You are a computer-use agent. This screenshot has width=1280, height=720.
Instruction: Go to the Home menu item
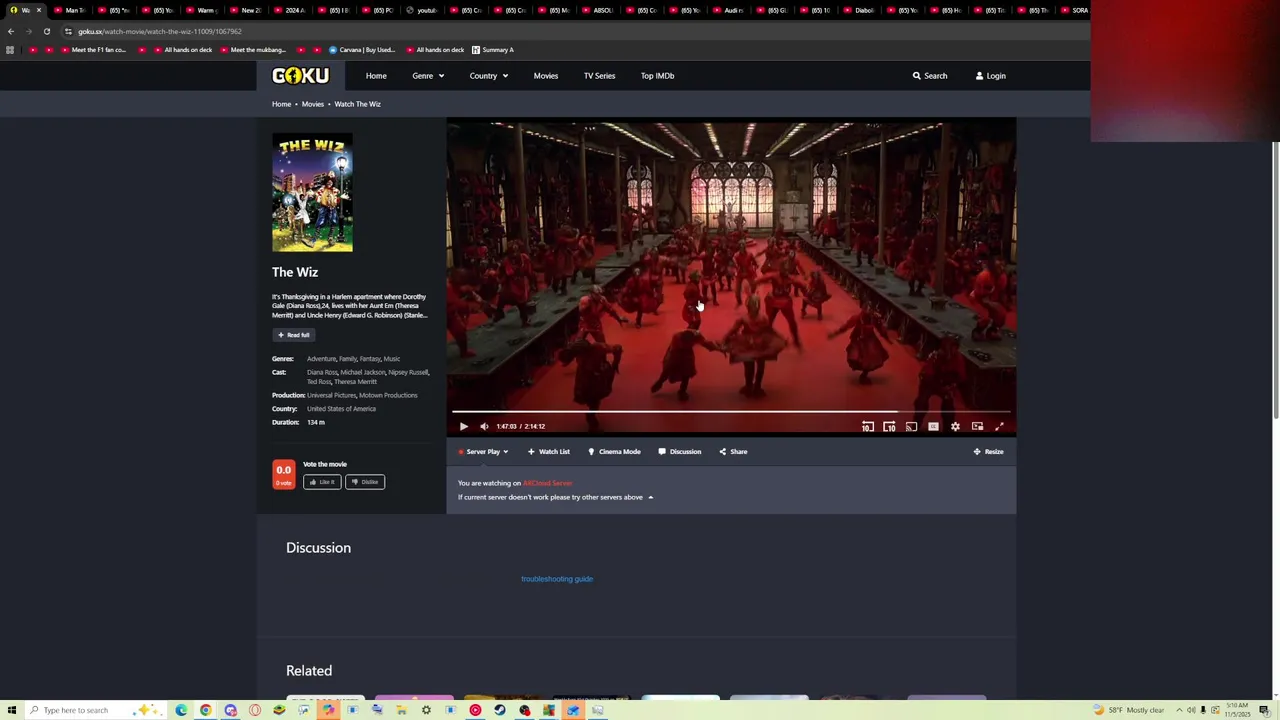(376, 75)
